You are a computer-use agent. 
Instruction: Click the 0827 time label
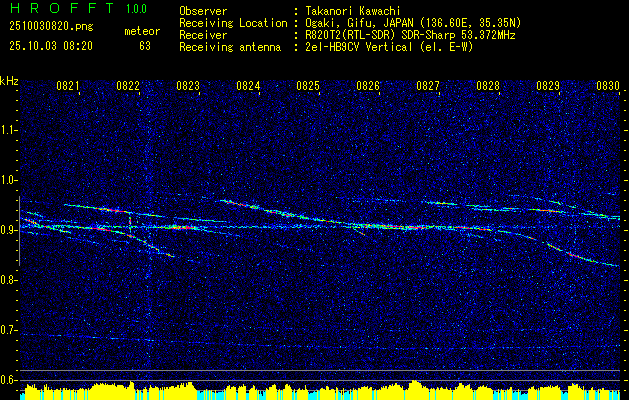tap(428, 85)
